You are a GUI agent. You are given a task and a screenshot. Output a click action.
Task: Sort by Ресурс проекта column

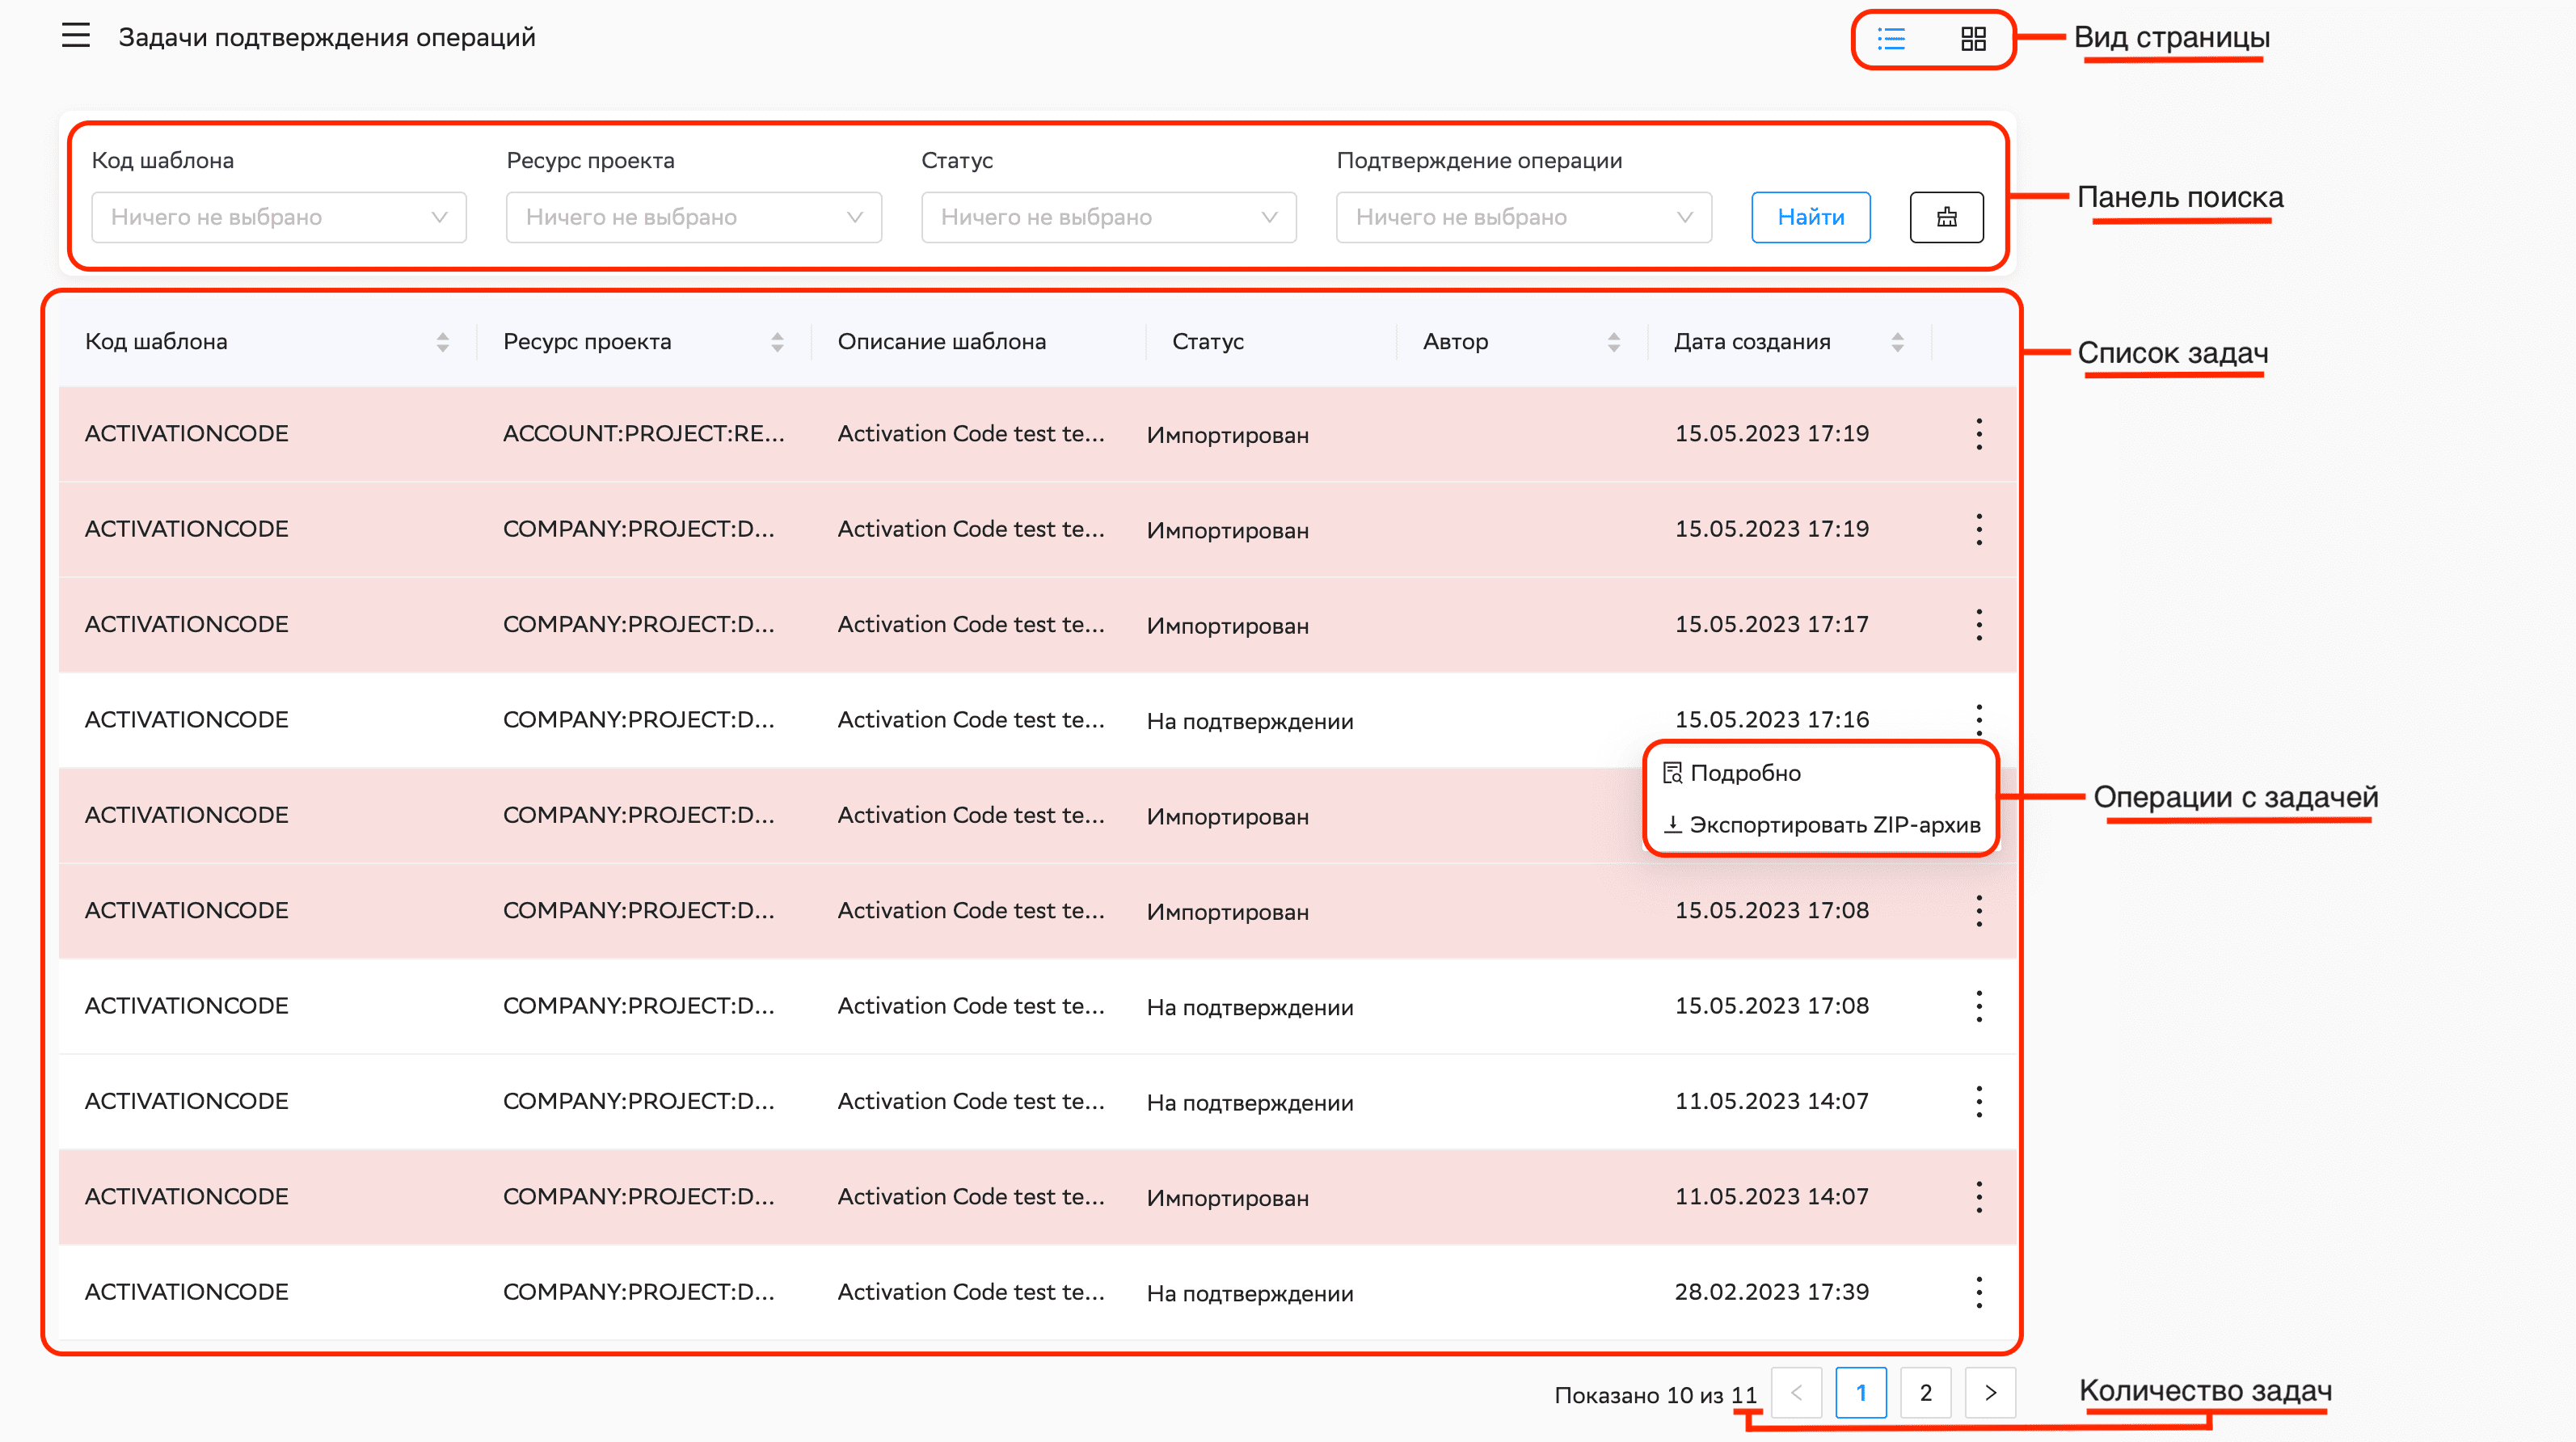click(x=777, y=342)
